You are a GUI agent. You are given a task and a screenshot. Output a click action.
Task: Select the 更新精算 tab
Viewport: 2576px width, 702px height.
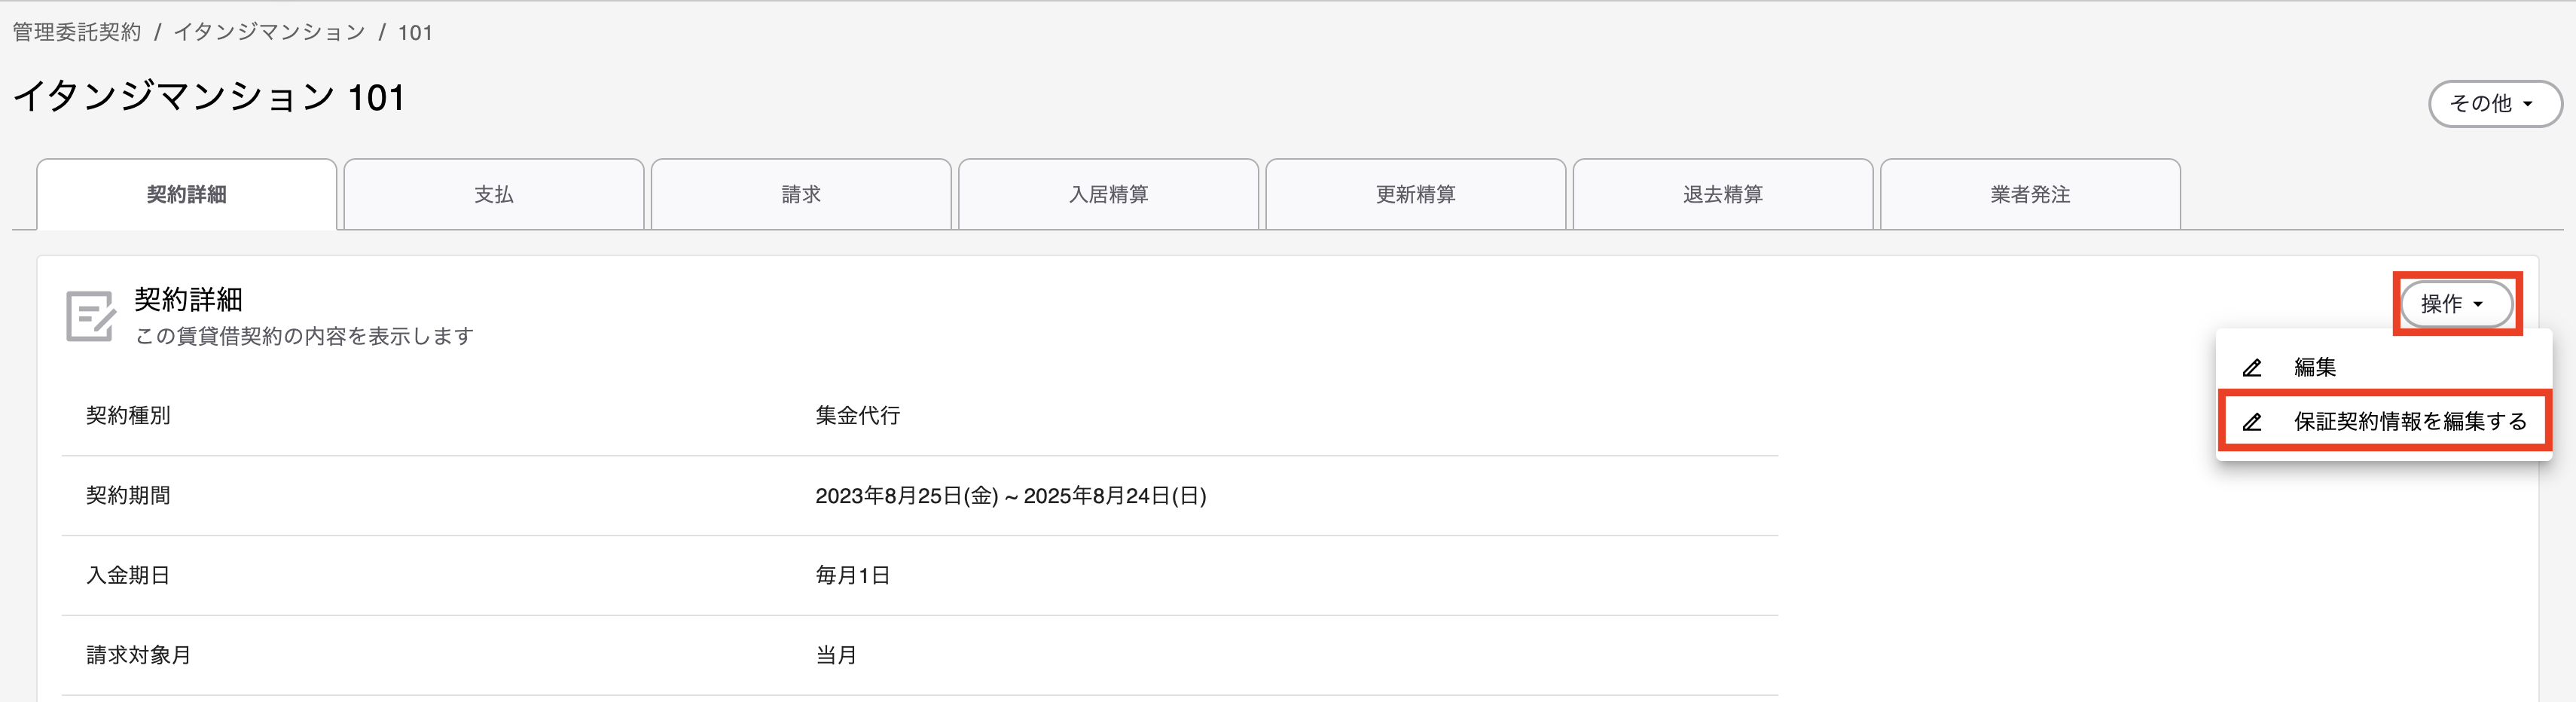coord(1415,194)
